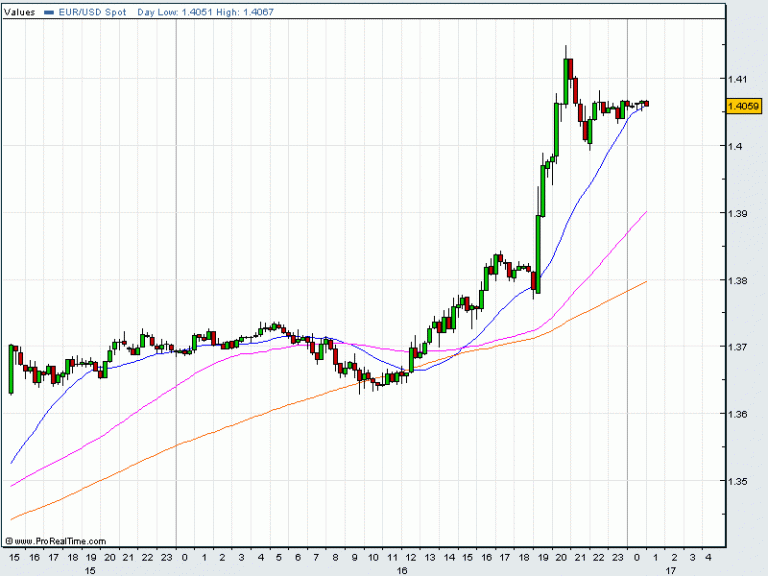Screen dimensions: 768x576
Task: Select the EUR/USD Spot legend label
Action: click(91, 10)
